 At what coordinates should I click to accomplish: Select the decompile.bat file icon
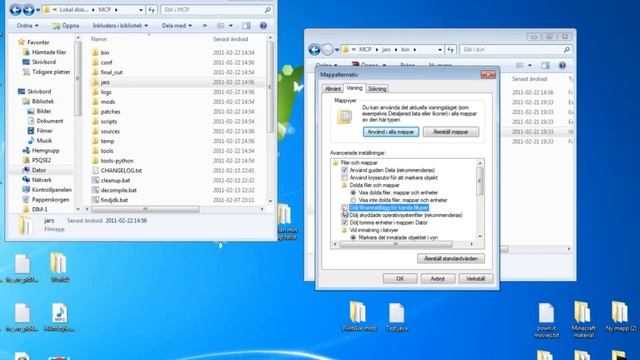click(95, 190)
